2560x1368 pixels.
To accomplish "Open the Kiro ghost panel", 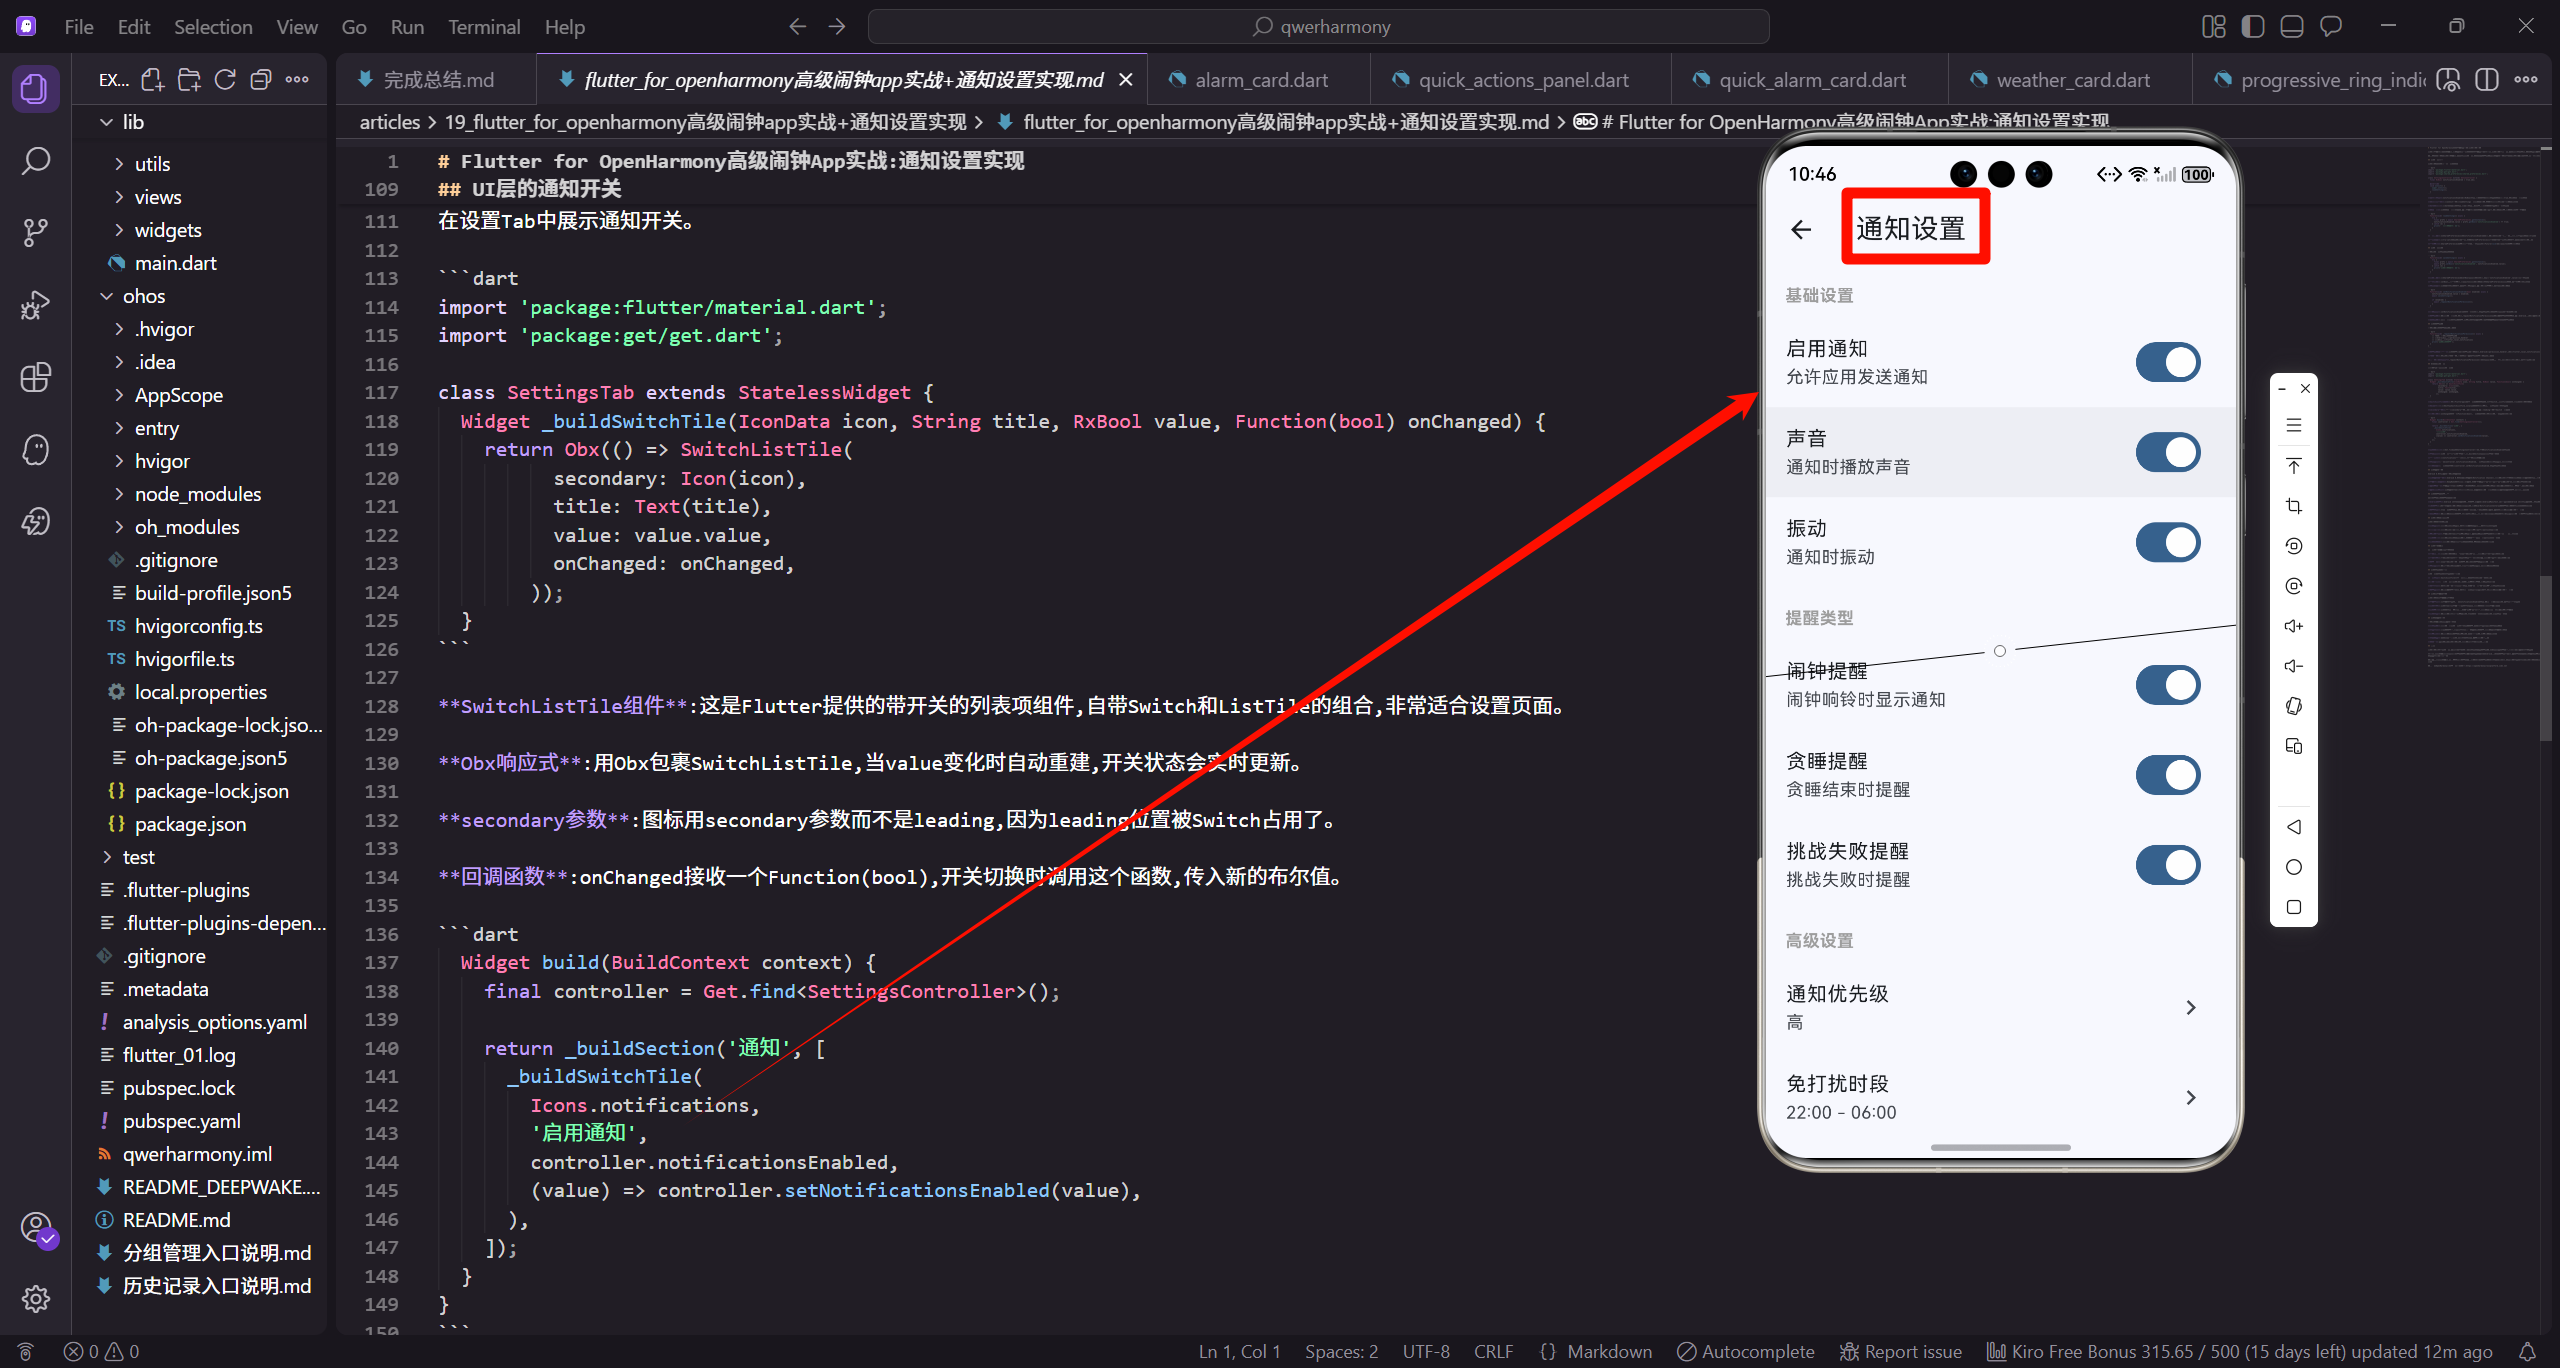I will [x=36, y=449].
